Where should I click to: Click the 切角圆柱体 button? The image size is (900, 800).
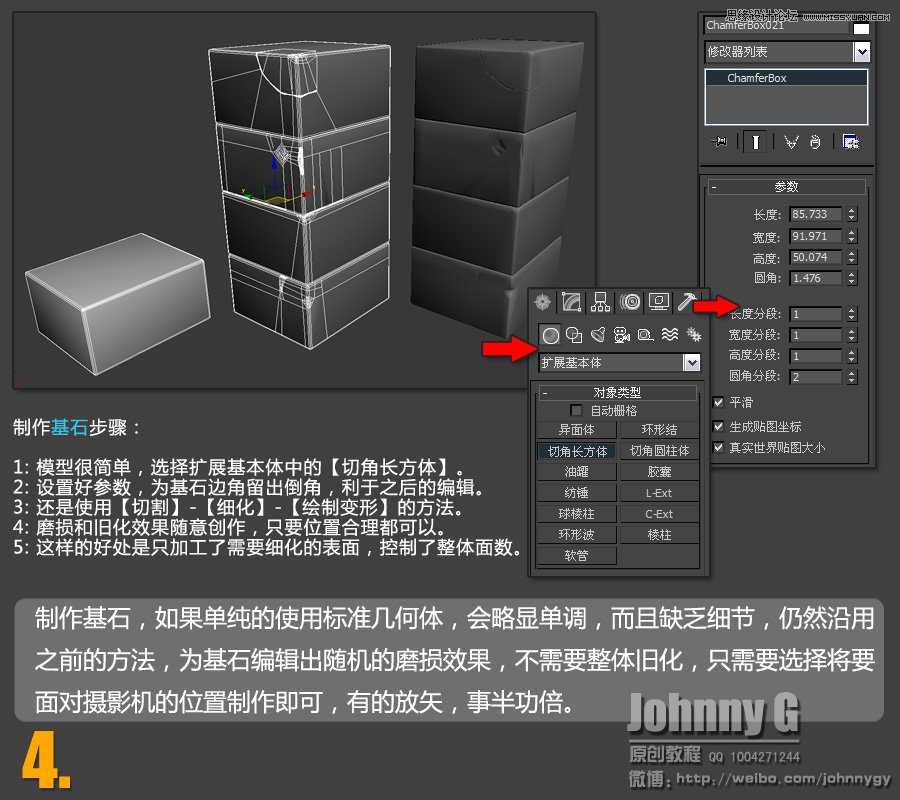[x=660, y=451]
